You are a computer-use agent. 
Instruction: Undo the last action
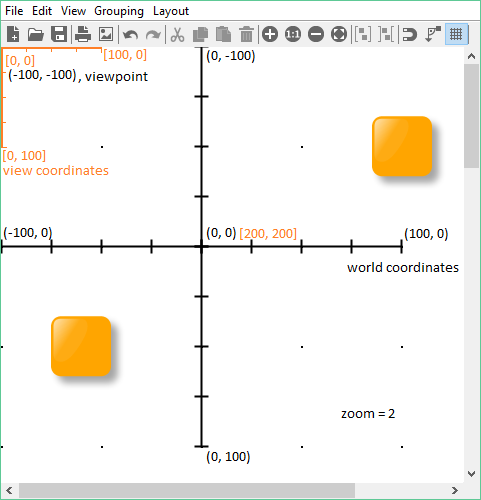coord(130,35)
